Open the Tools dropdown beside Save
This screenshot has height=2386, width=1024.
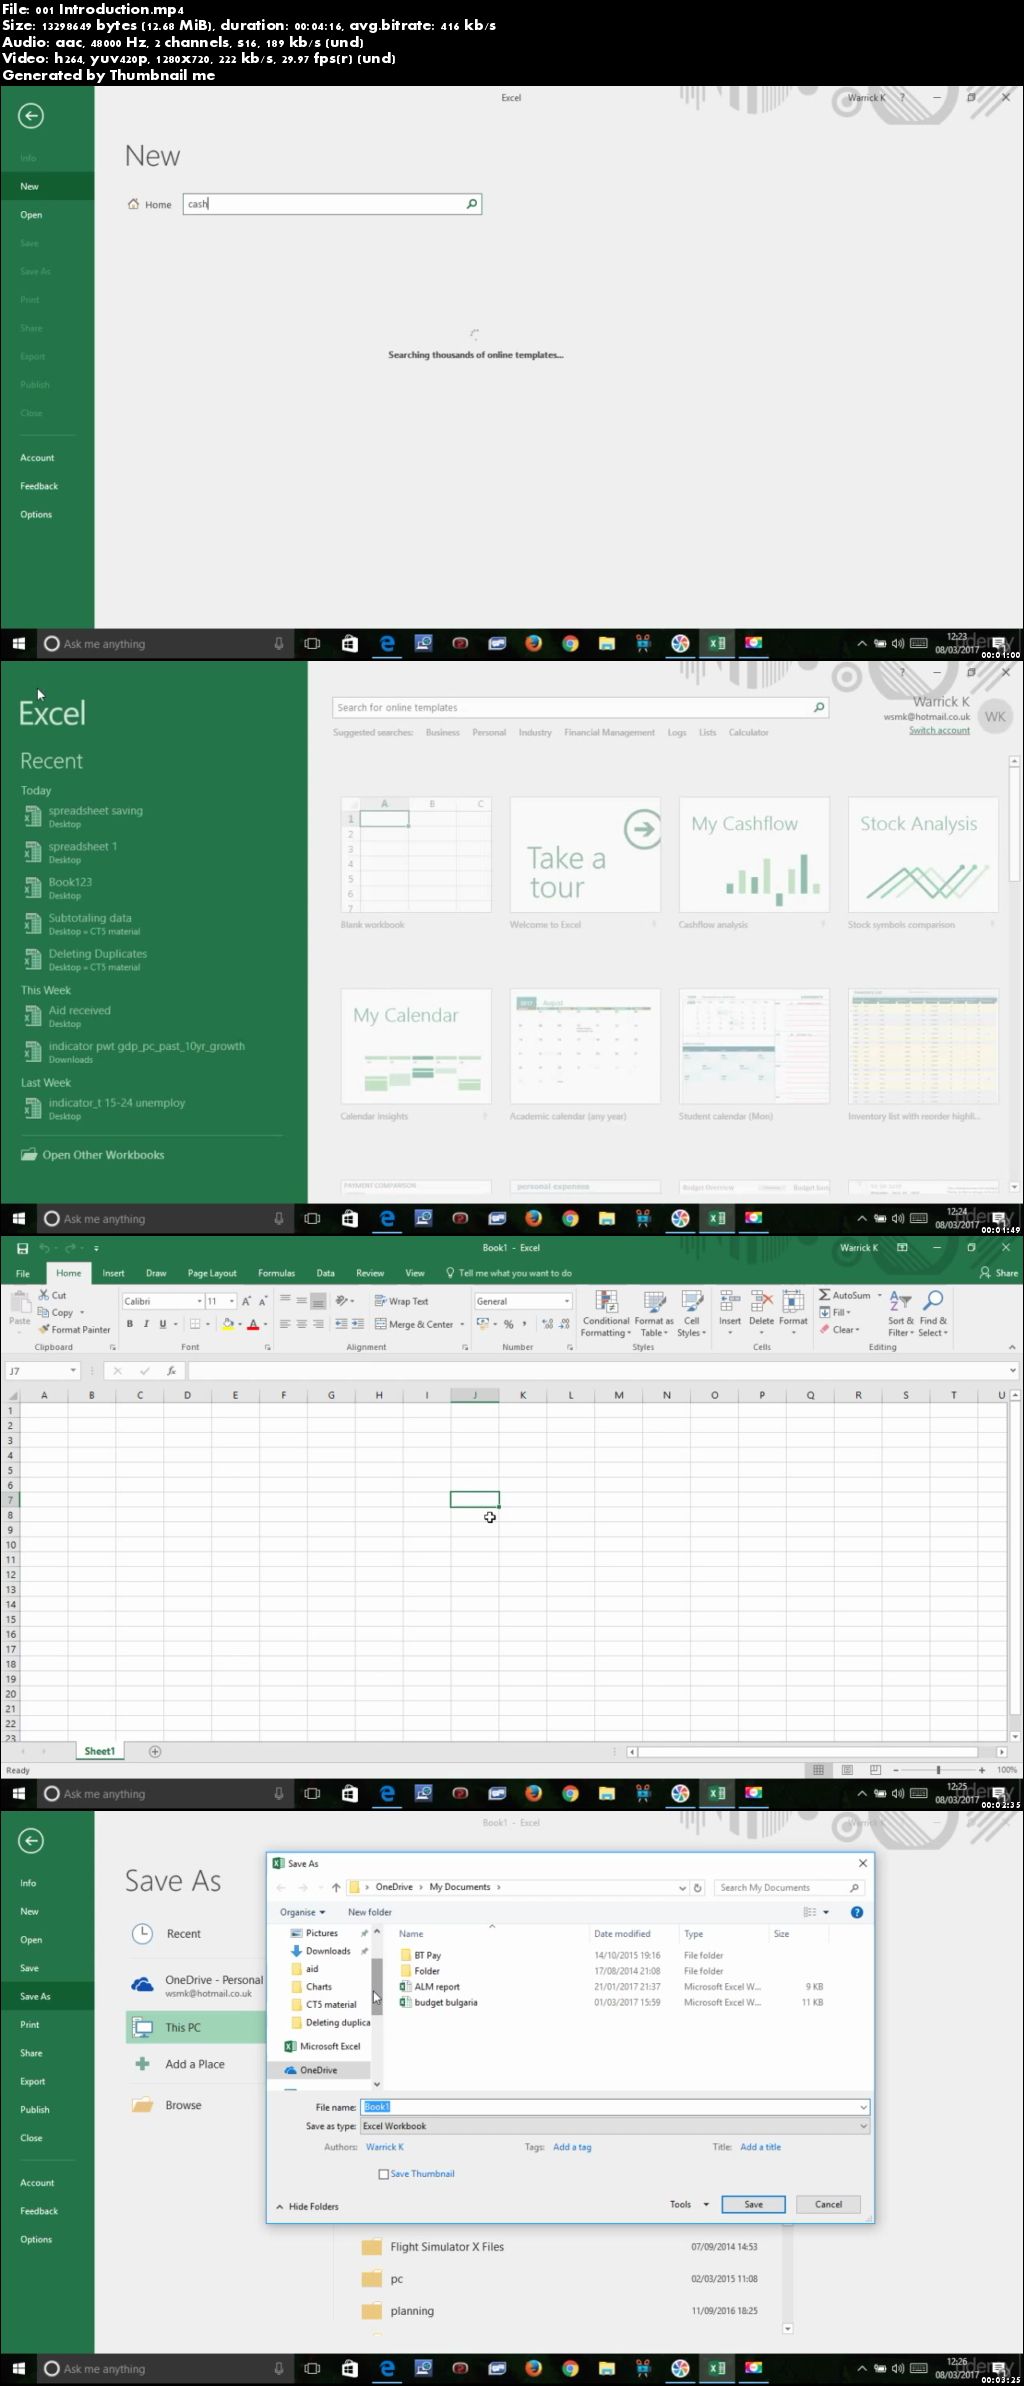(690, 2204)
